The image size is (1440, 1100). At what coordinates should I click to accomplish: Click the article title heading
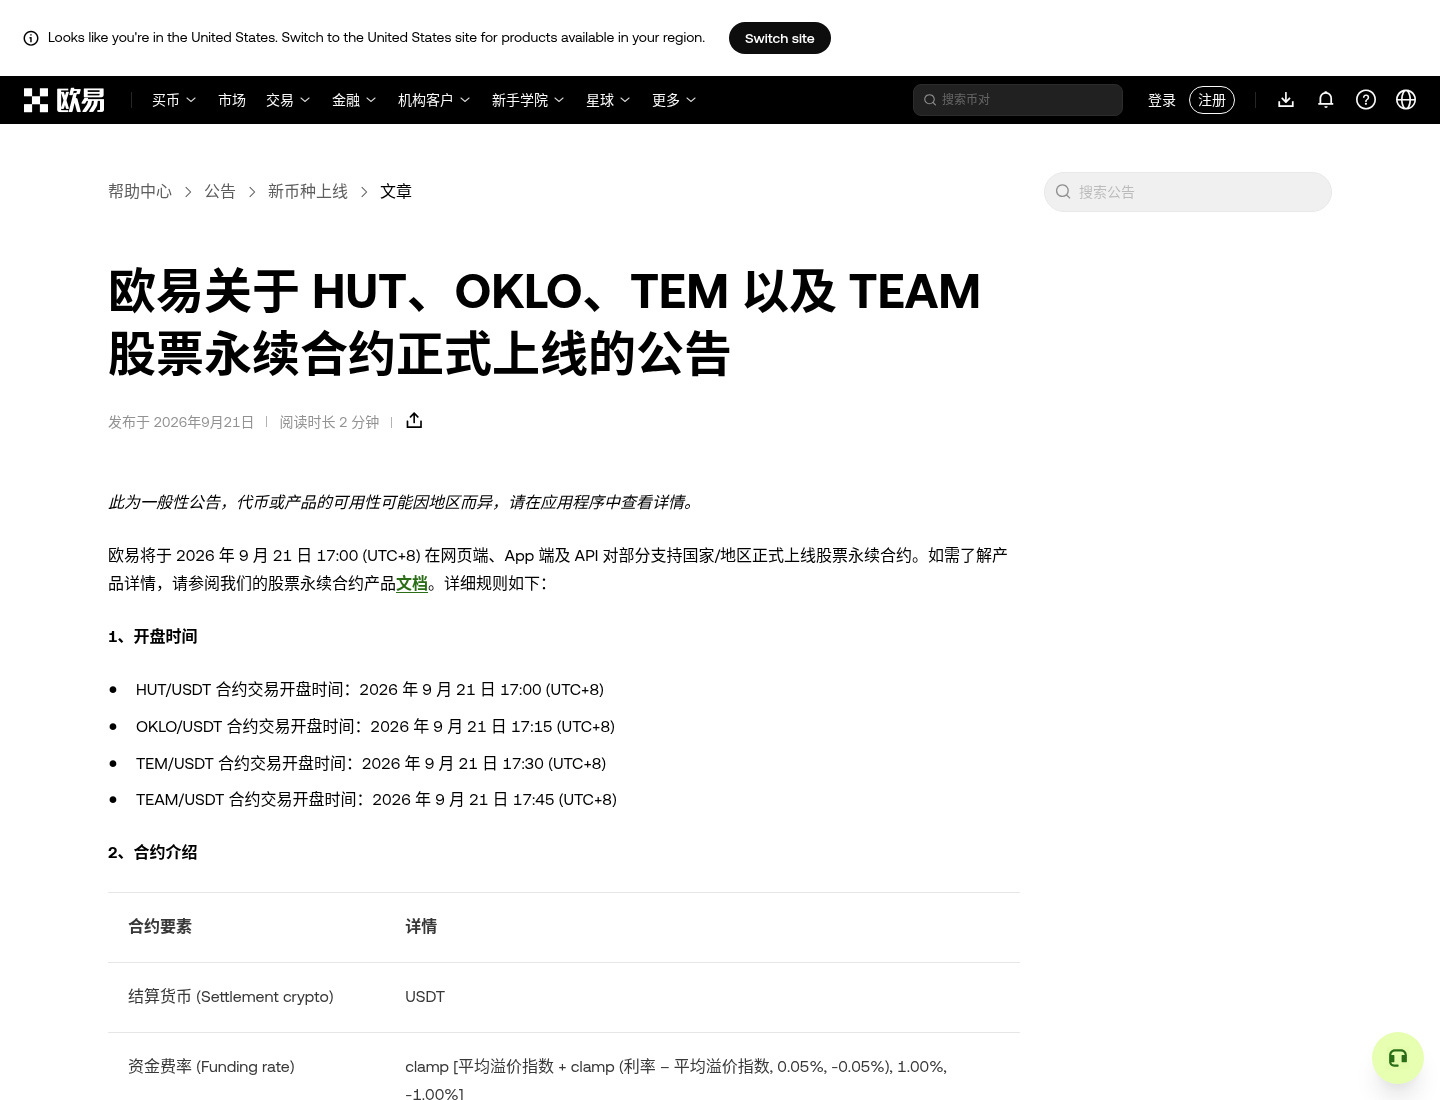pyautogui.click(x=544, y=322)
